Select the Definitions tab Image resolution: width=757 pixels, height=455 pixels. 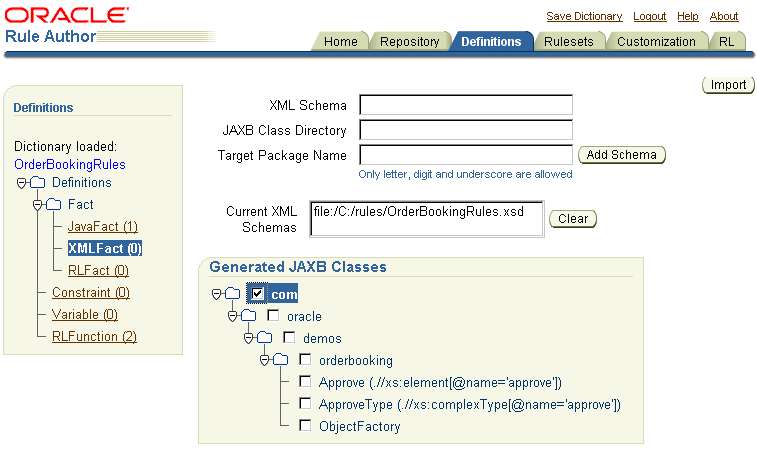(491, 42)
